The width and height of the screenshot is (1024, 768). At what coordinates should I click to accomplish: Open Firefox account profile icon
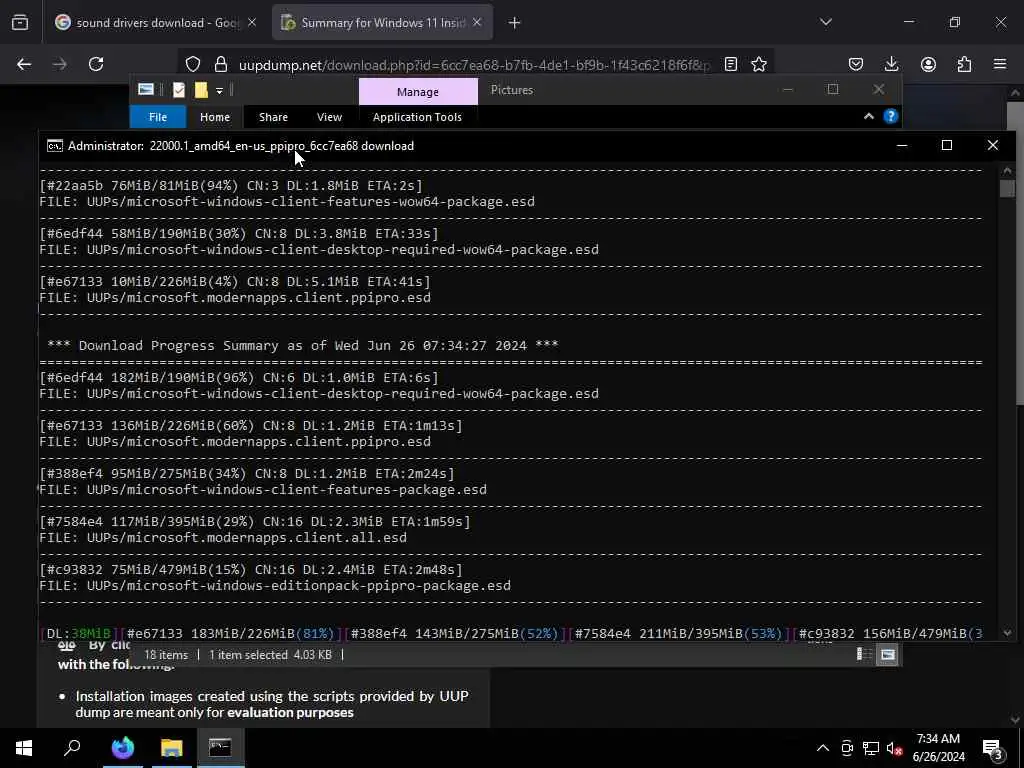coord(928,64)
